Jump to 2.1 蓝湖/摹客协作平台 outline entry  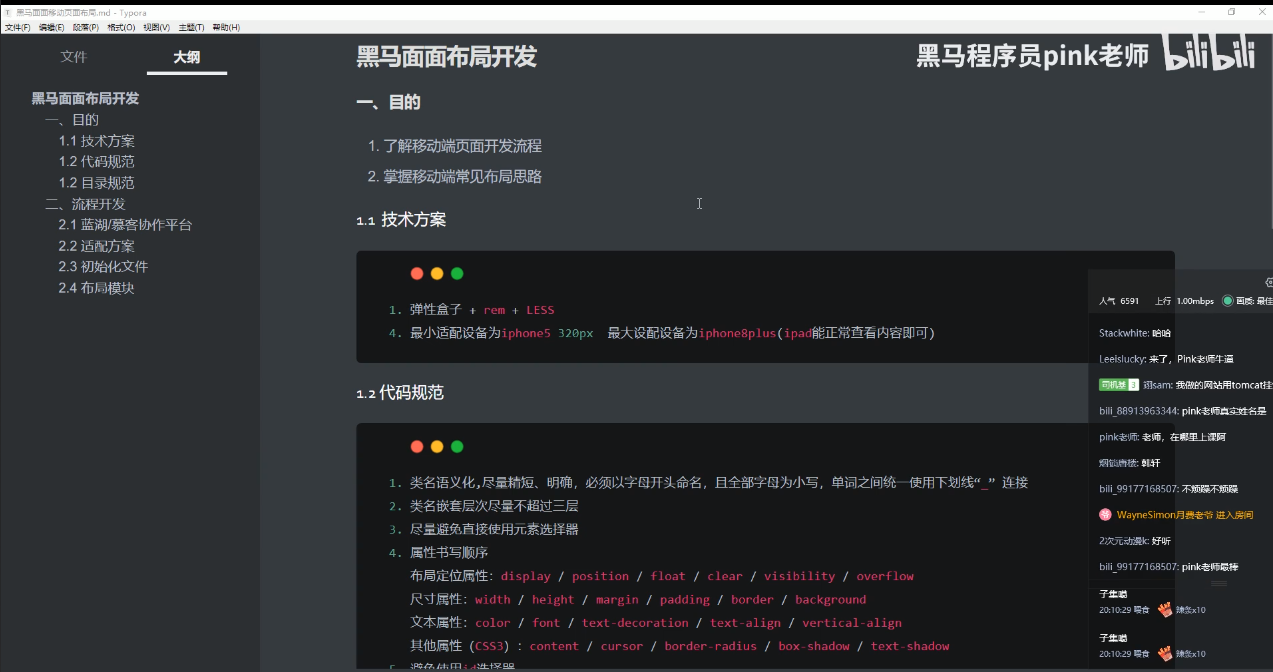[125, 225]
